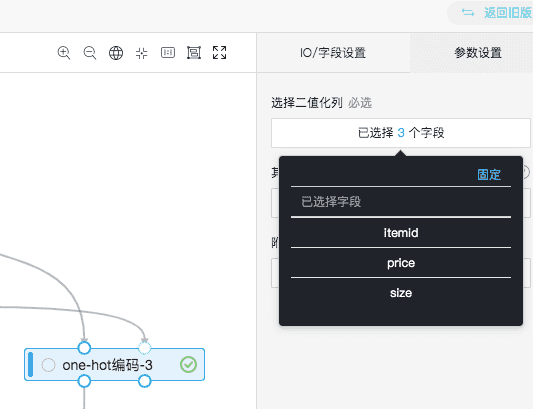
Task: Click the left input port of one-hot node
Action: pos(84,348)
